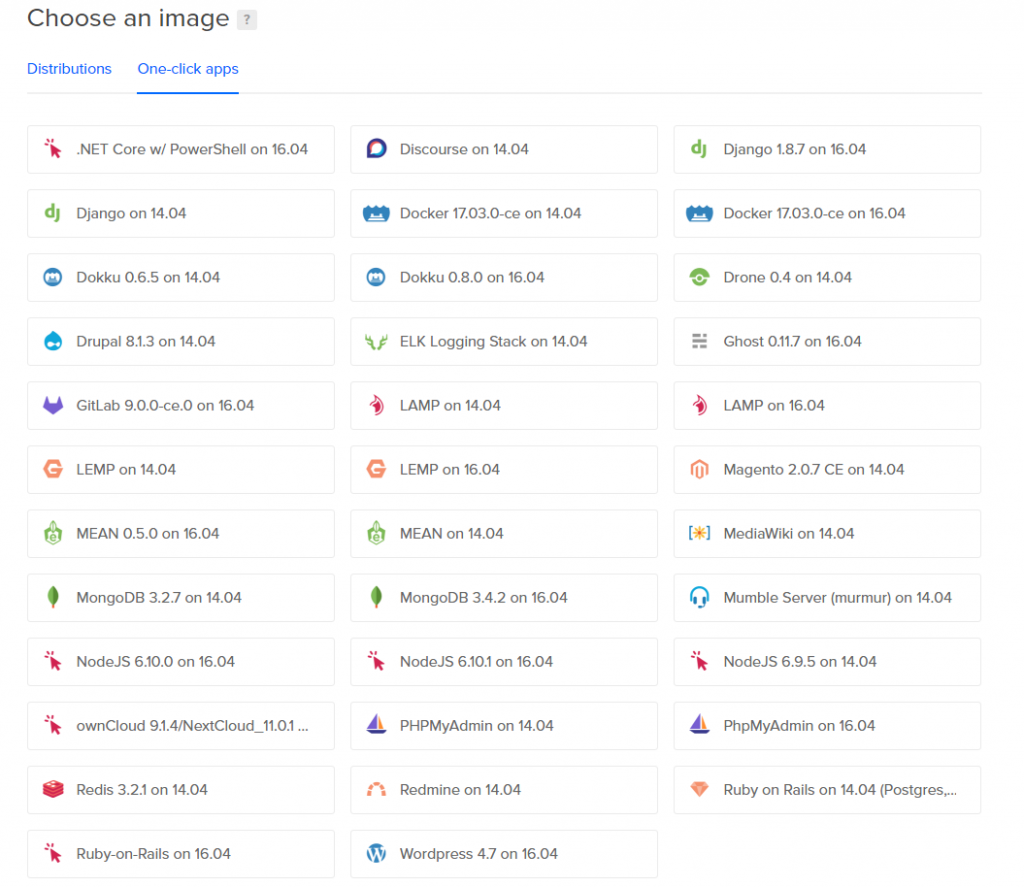Select MongoDB 3.4.2 on 16.04
1024x887 pixels.
pos(504,598)
